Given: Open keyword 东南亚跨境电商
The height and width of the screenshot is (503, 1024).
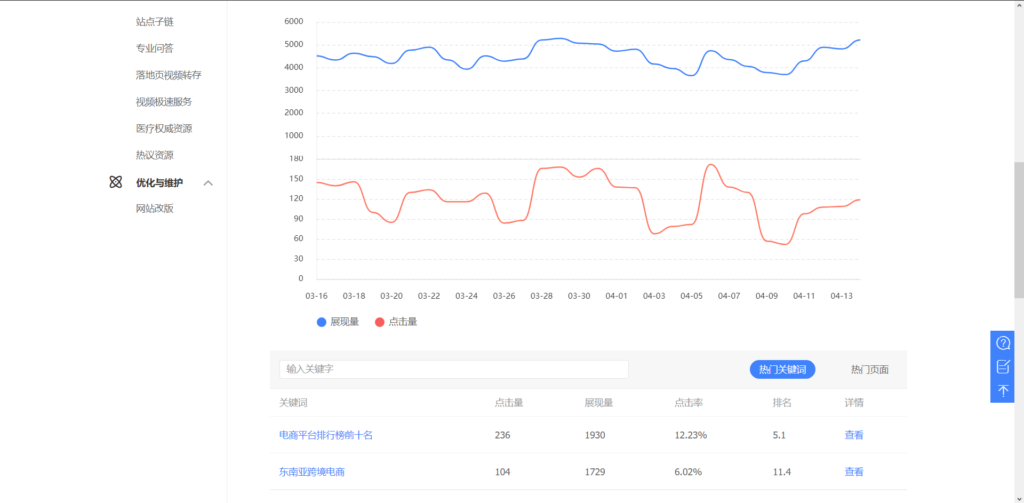Looking at the screenshot, I should point(312,472).
